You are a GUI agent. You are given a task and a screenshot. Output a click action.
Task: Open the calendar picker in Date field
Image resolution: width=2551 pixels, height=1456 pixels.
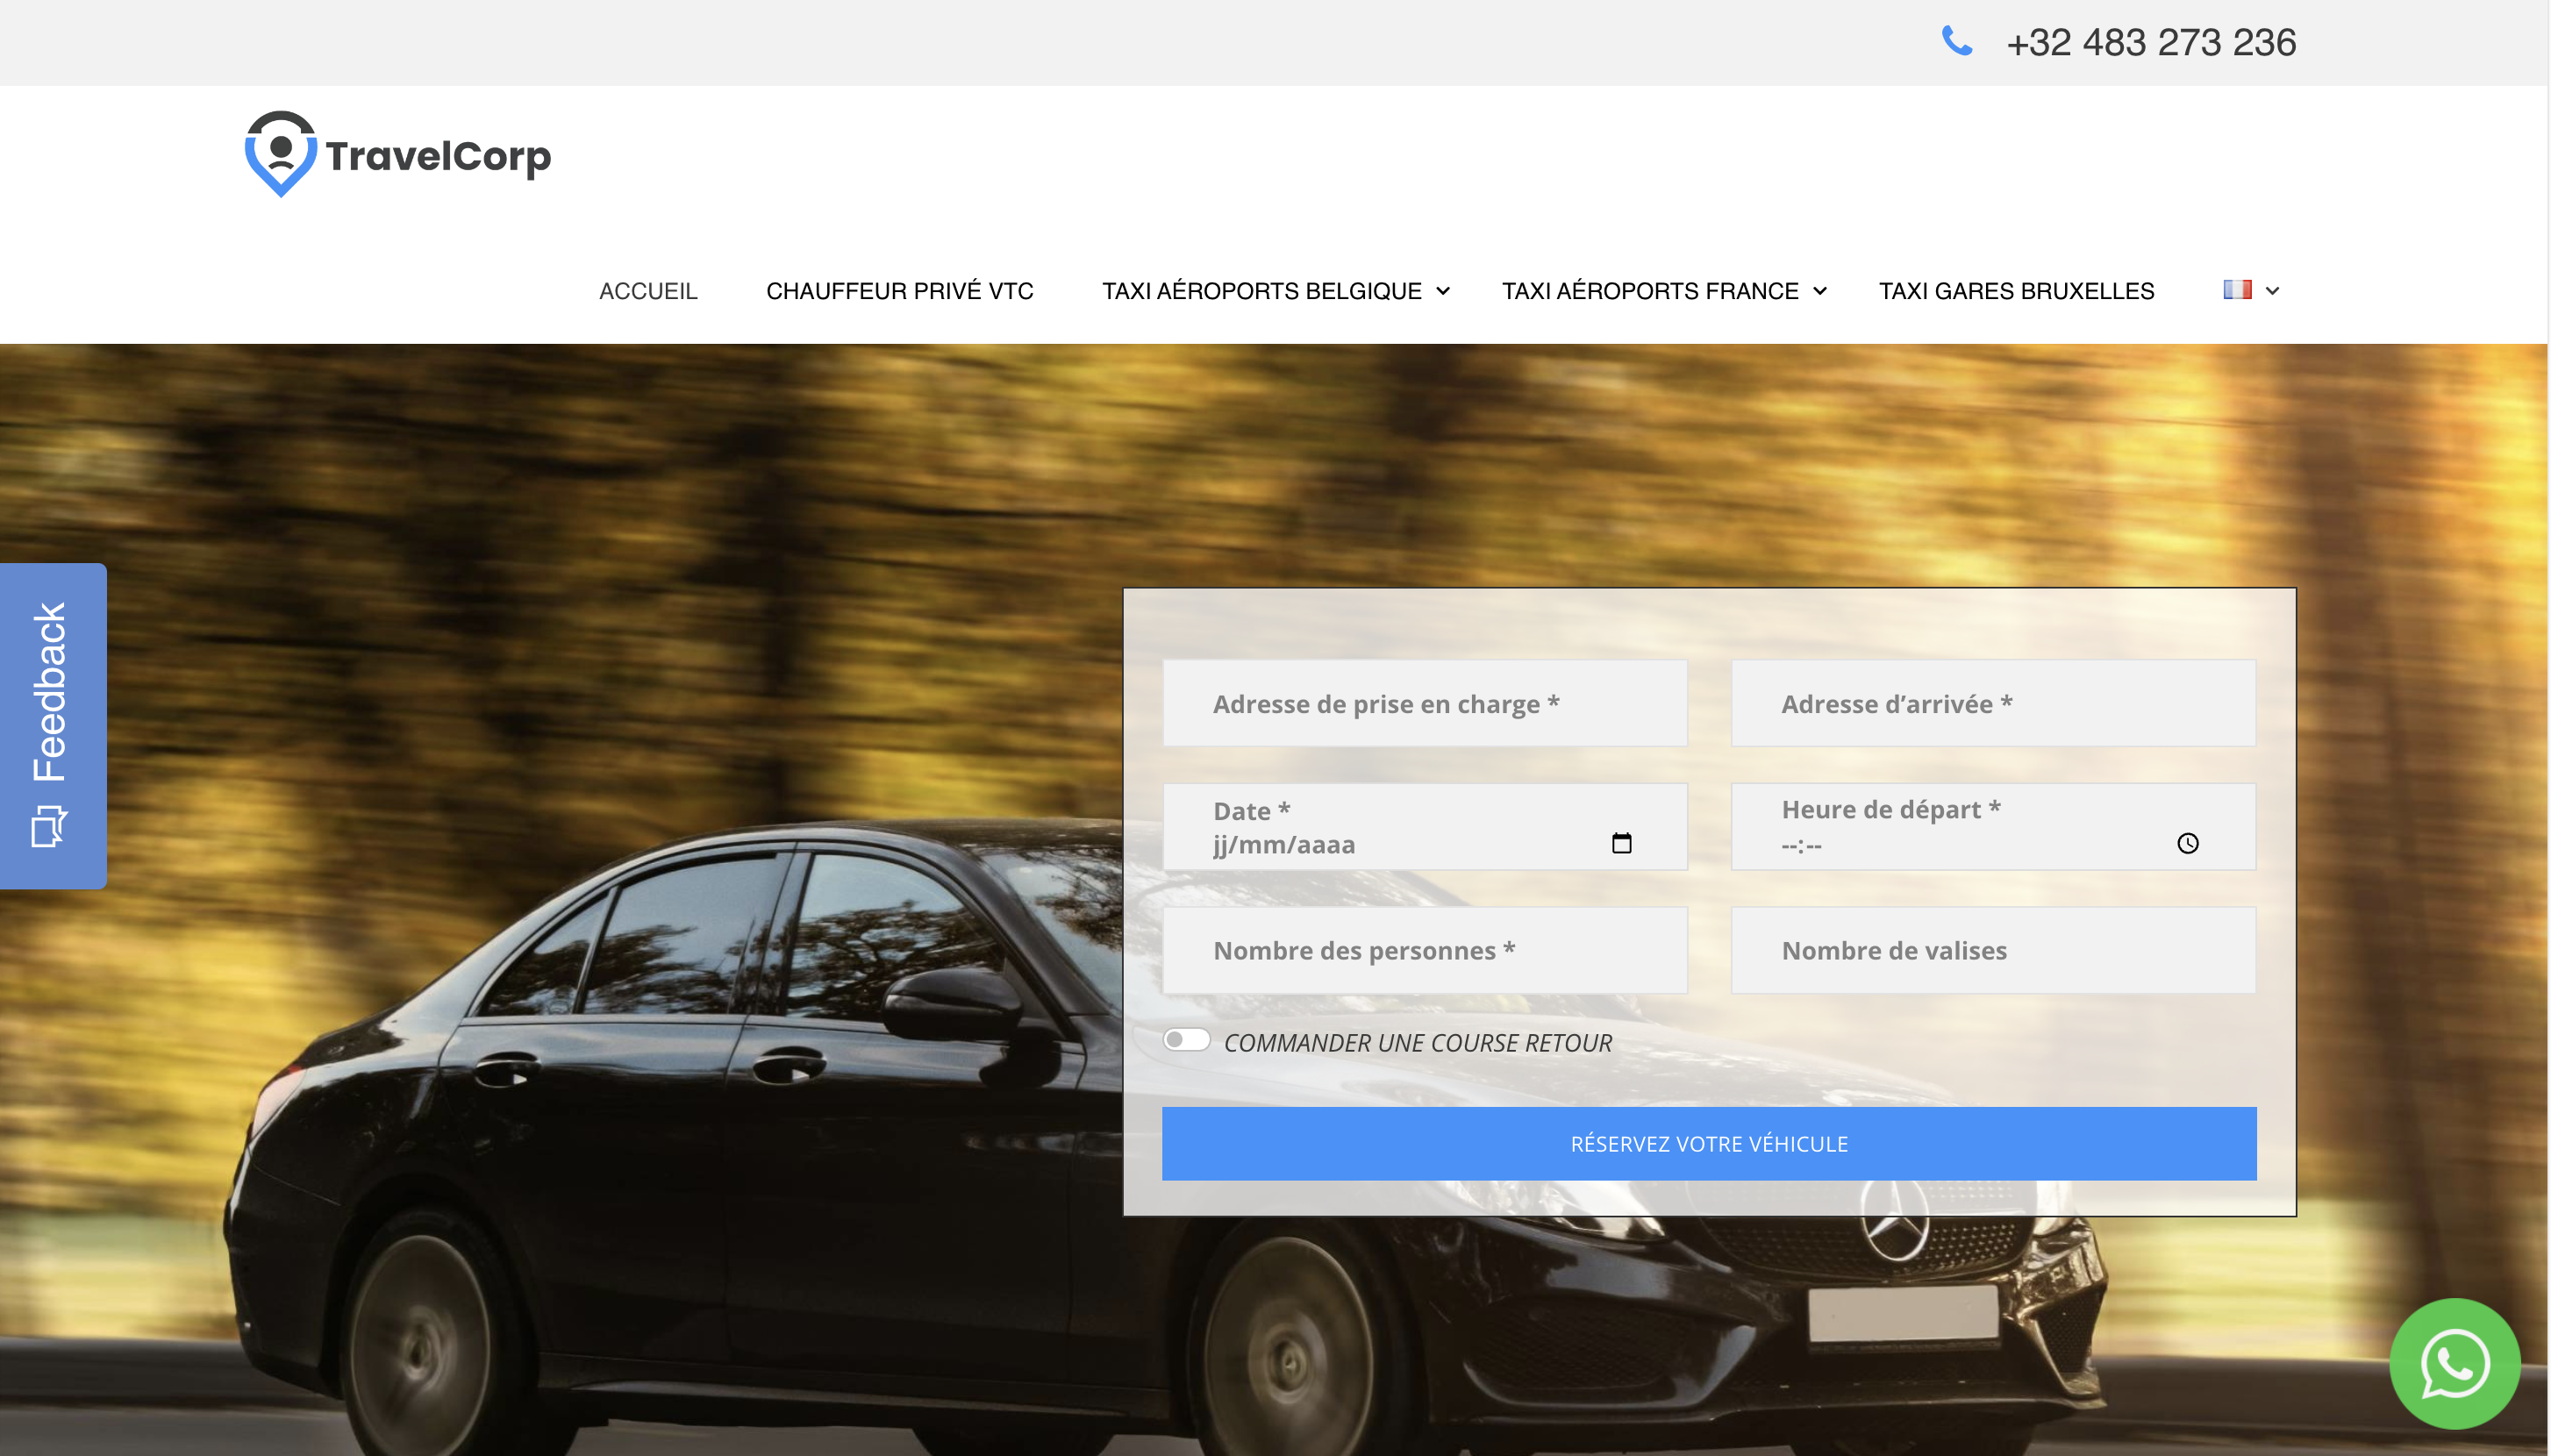tap(1622, 843)
